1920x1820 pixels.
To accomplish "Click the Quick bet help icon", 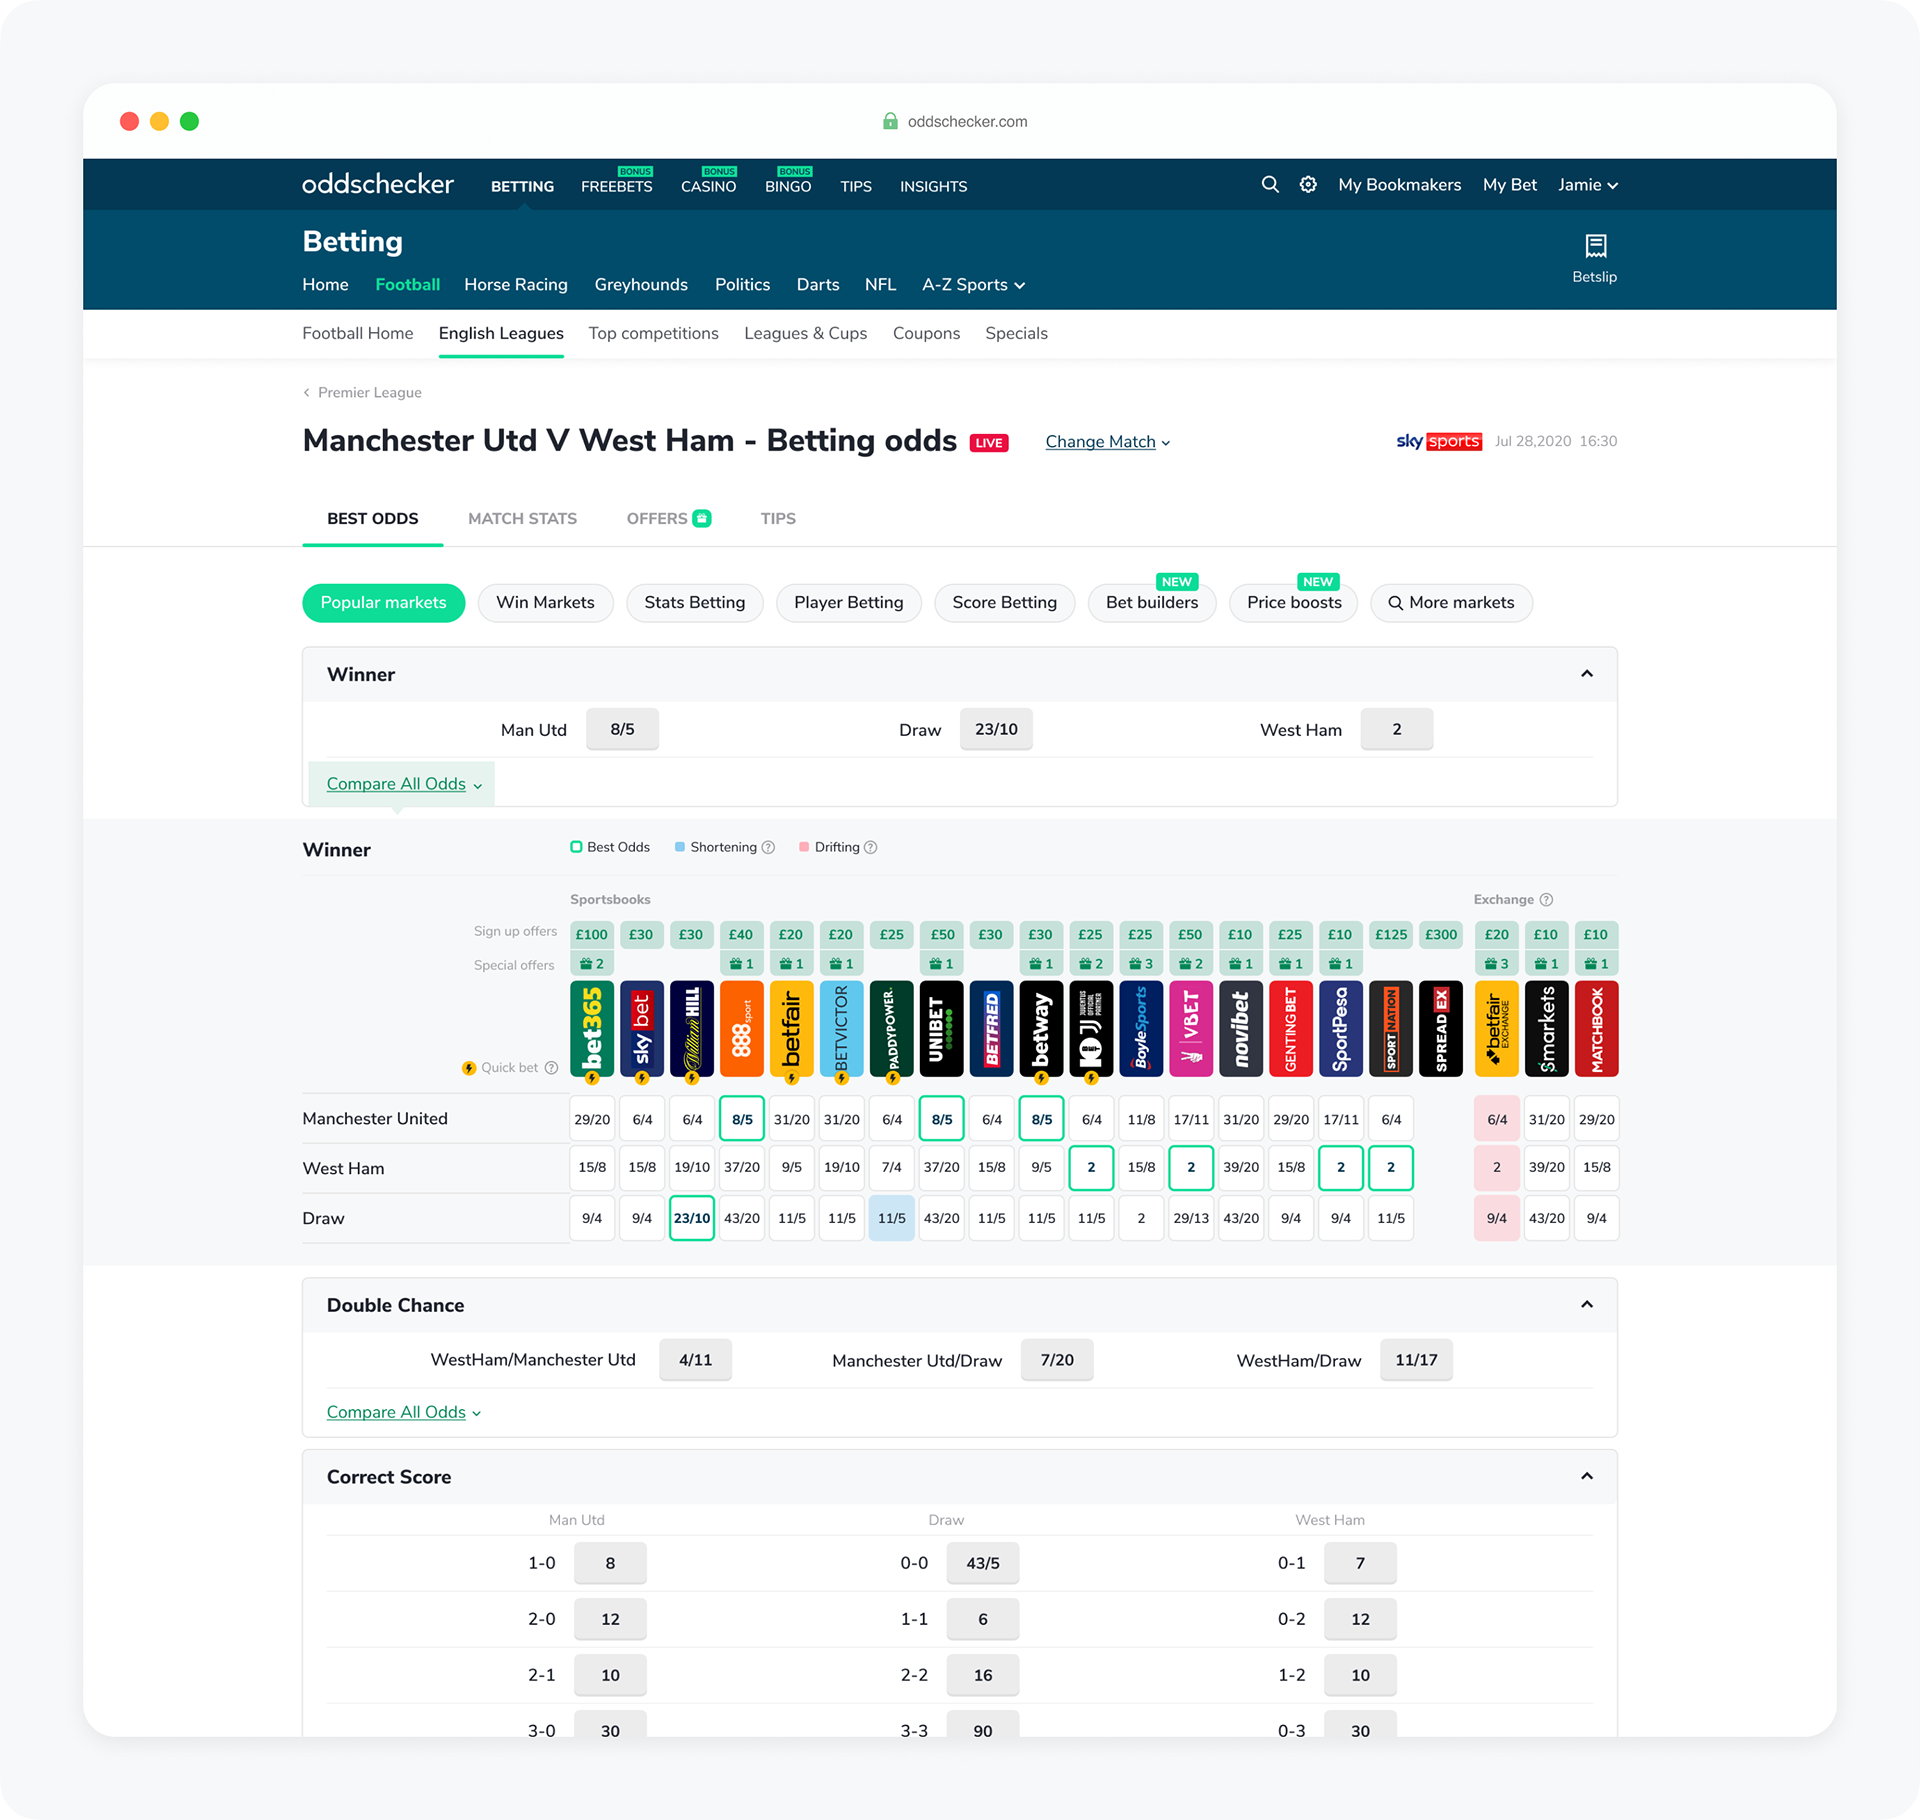I will 551,1068.
